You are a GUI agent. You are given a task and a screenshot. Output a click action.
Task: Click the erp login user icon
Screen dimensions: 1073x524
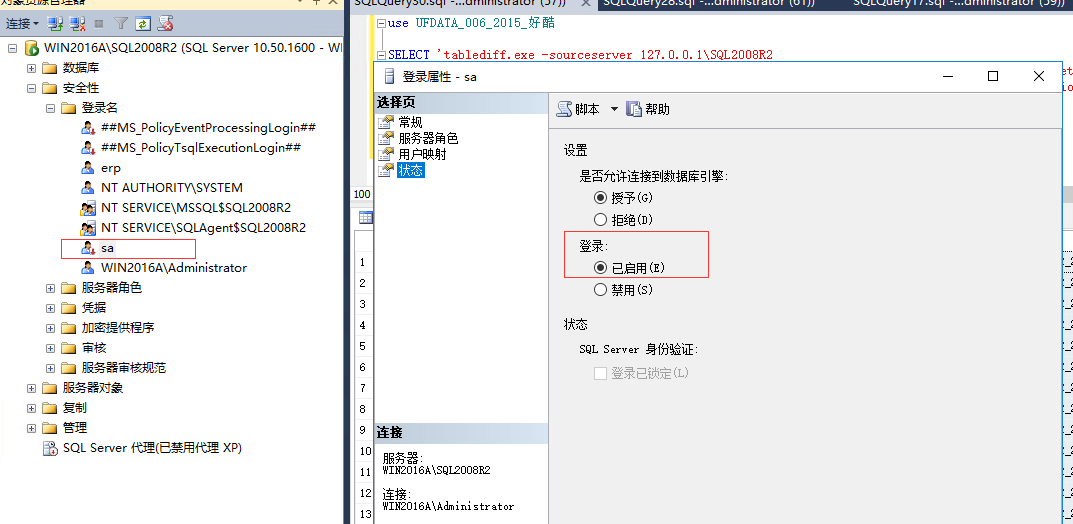click(x=88, y=168)
